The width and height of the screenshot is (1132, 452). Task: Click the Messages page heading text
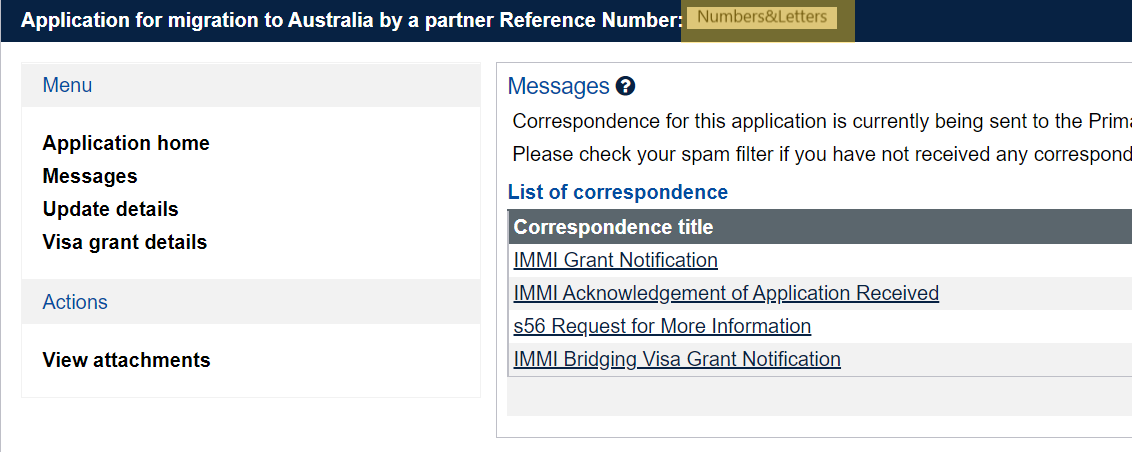pos(558,87)
